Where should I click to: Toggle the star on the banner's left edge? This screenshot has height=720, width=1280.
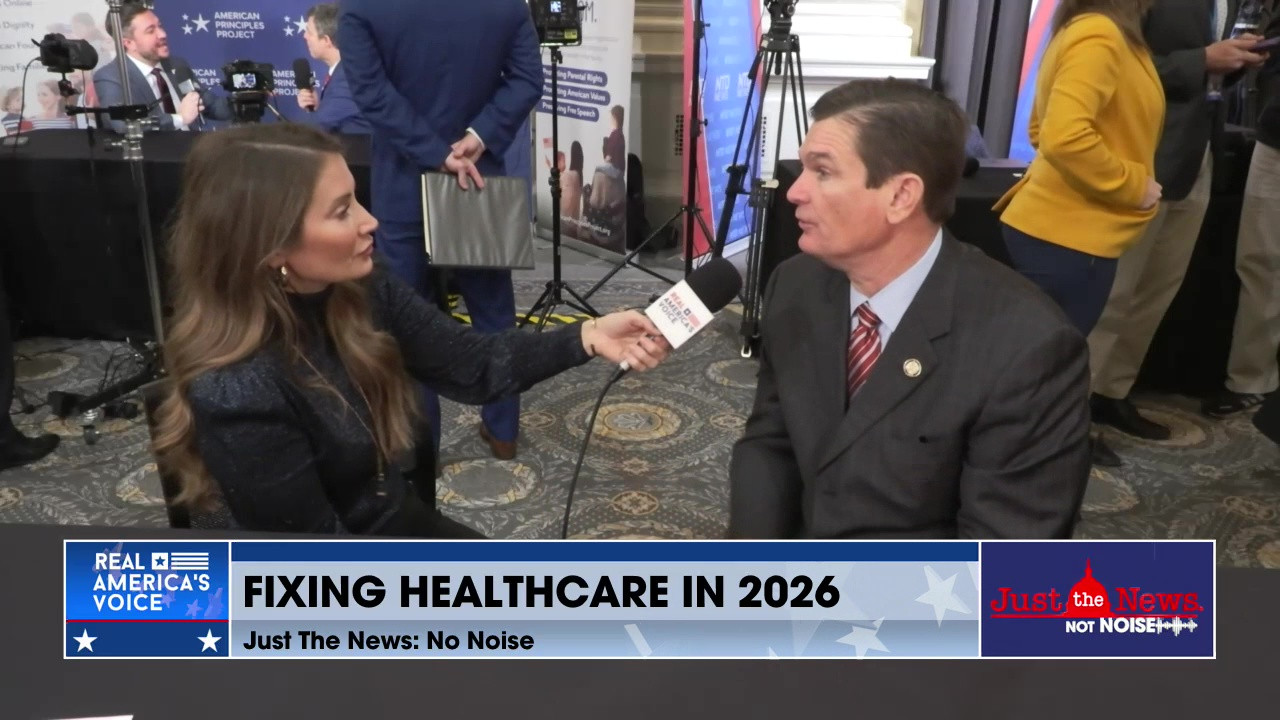[85, 642]
